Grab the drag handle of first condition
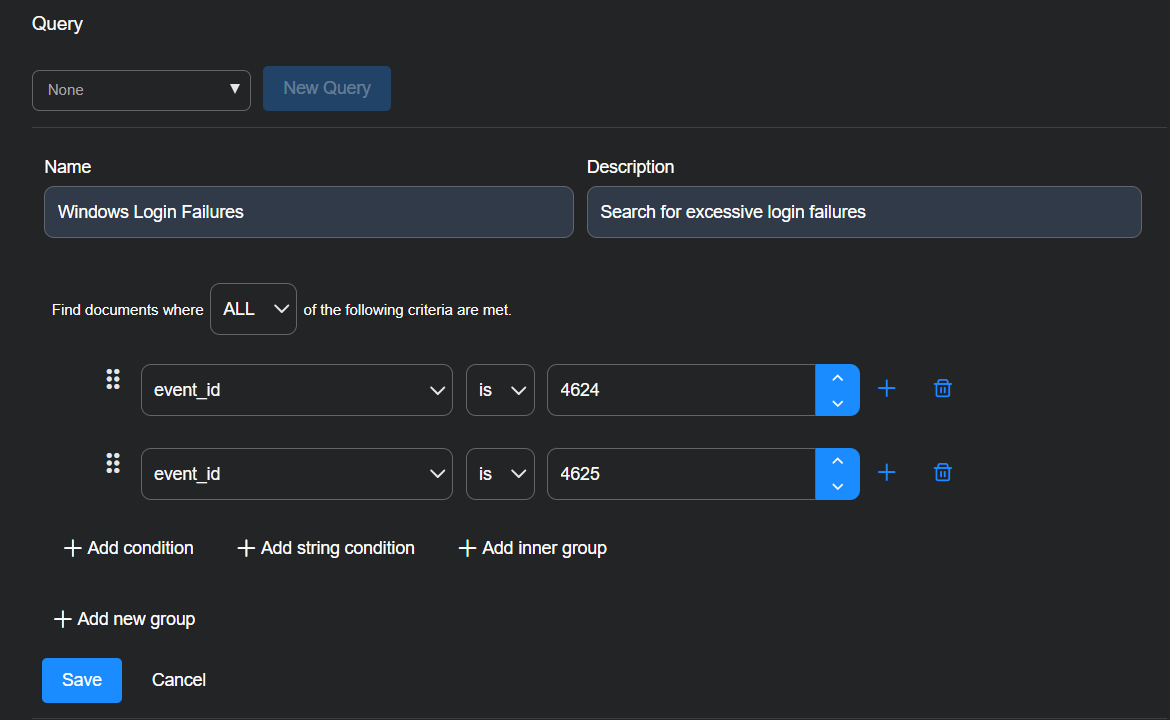The height and width of the screenshot is (720, 1170). (x=113, y=379)
